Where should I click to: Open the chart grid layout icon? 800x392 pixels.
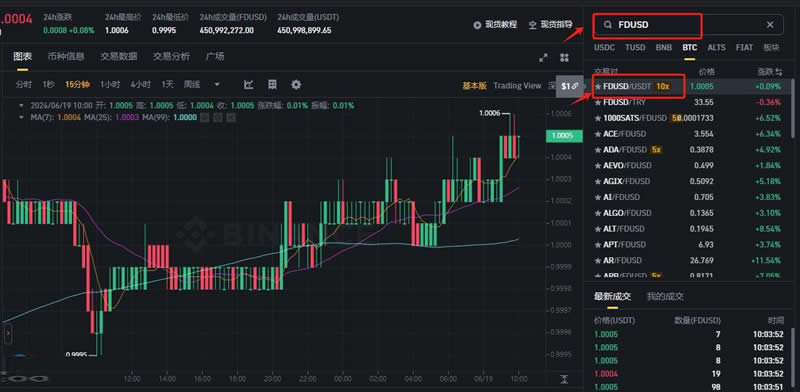[272, 85]
